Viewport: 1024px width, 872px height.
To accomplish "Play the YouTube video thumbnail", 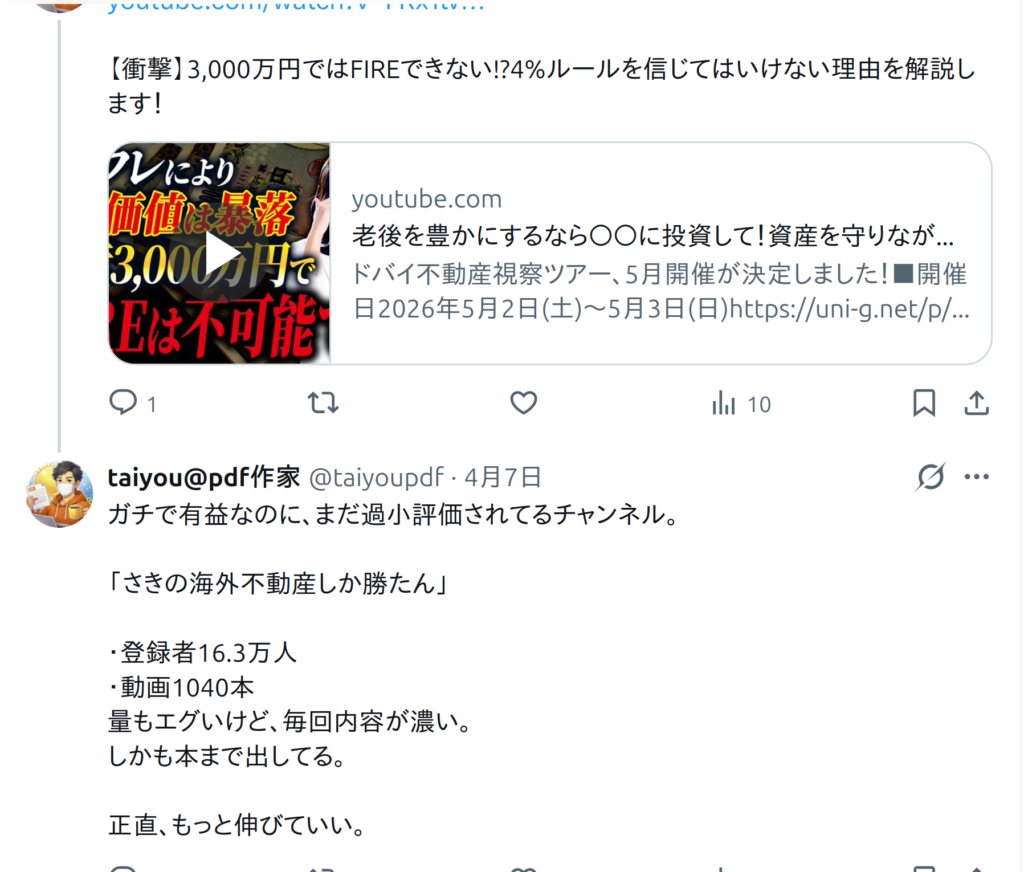I will click(219, 253).
